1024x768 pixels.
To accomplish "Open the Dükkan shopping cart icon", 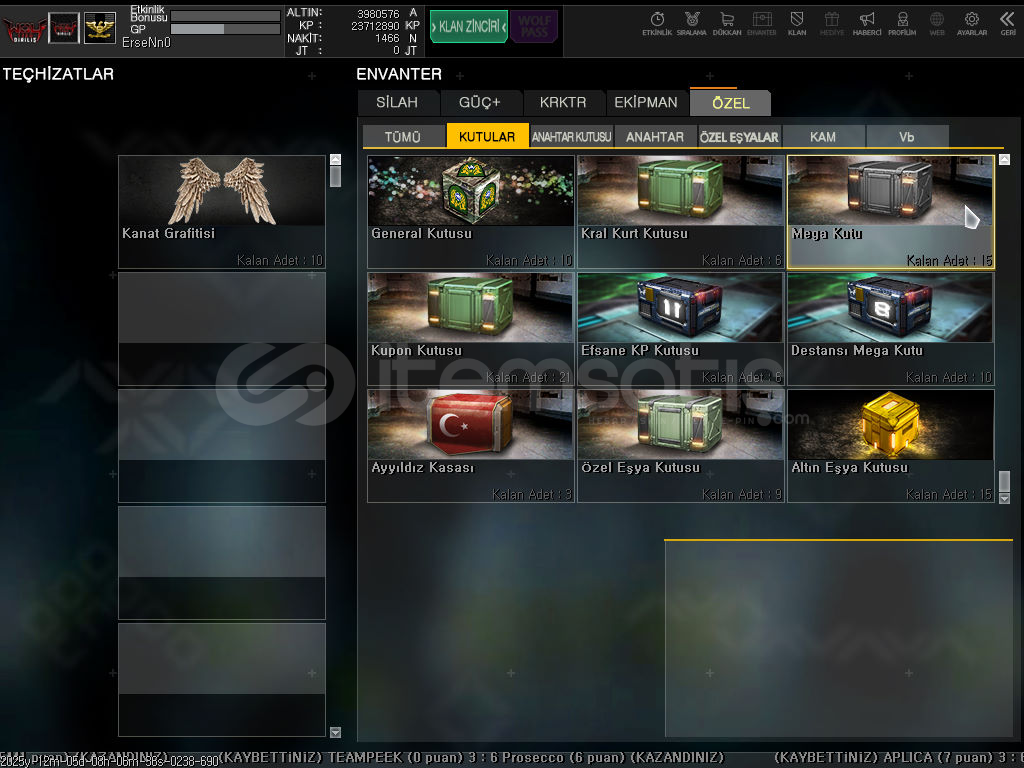I will (726, 22).
